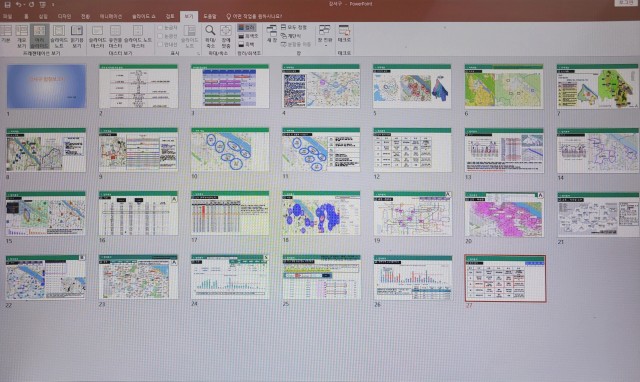The image size is (640, 382).
Task: Toggle the Gridlines (눈금선) checkbox
Action: [168, 36]
